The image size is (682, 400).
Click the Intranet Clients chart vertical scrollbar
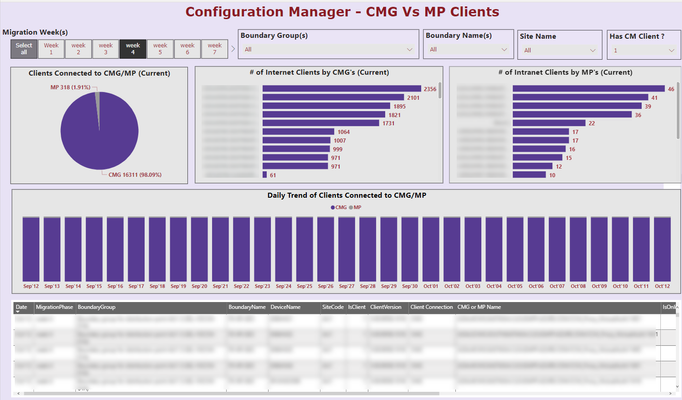pyautogui.click(x=678, y=111)
